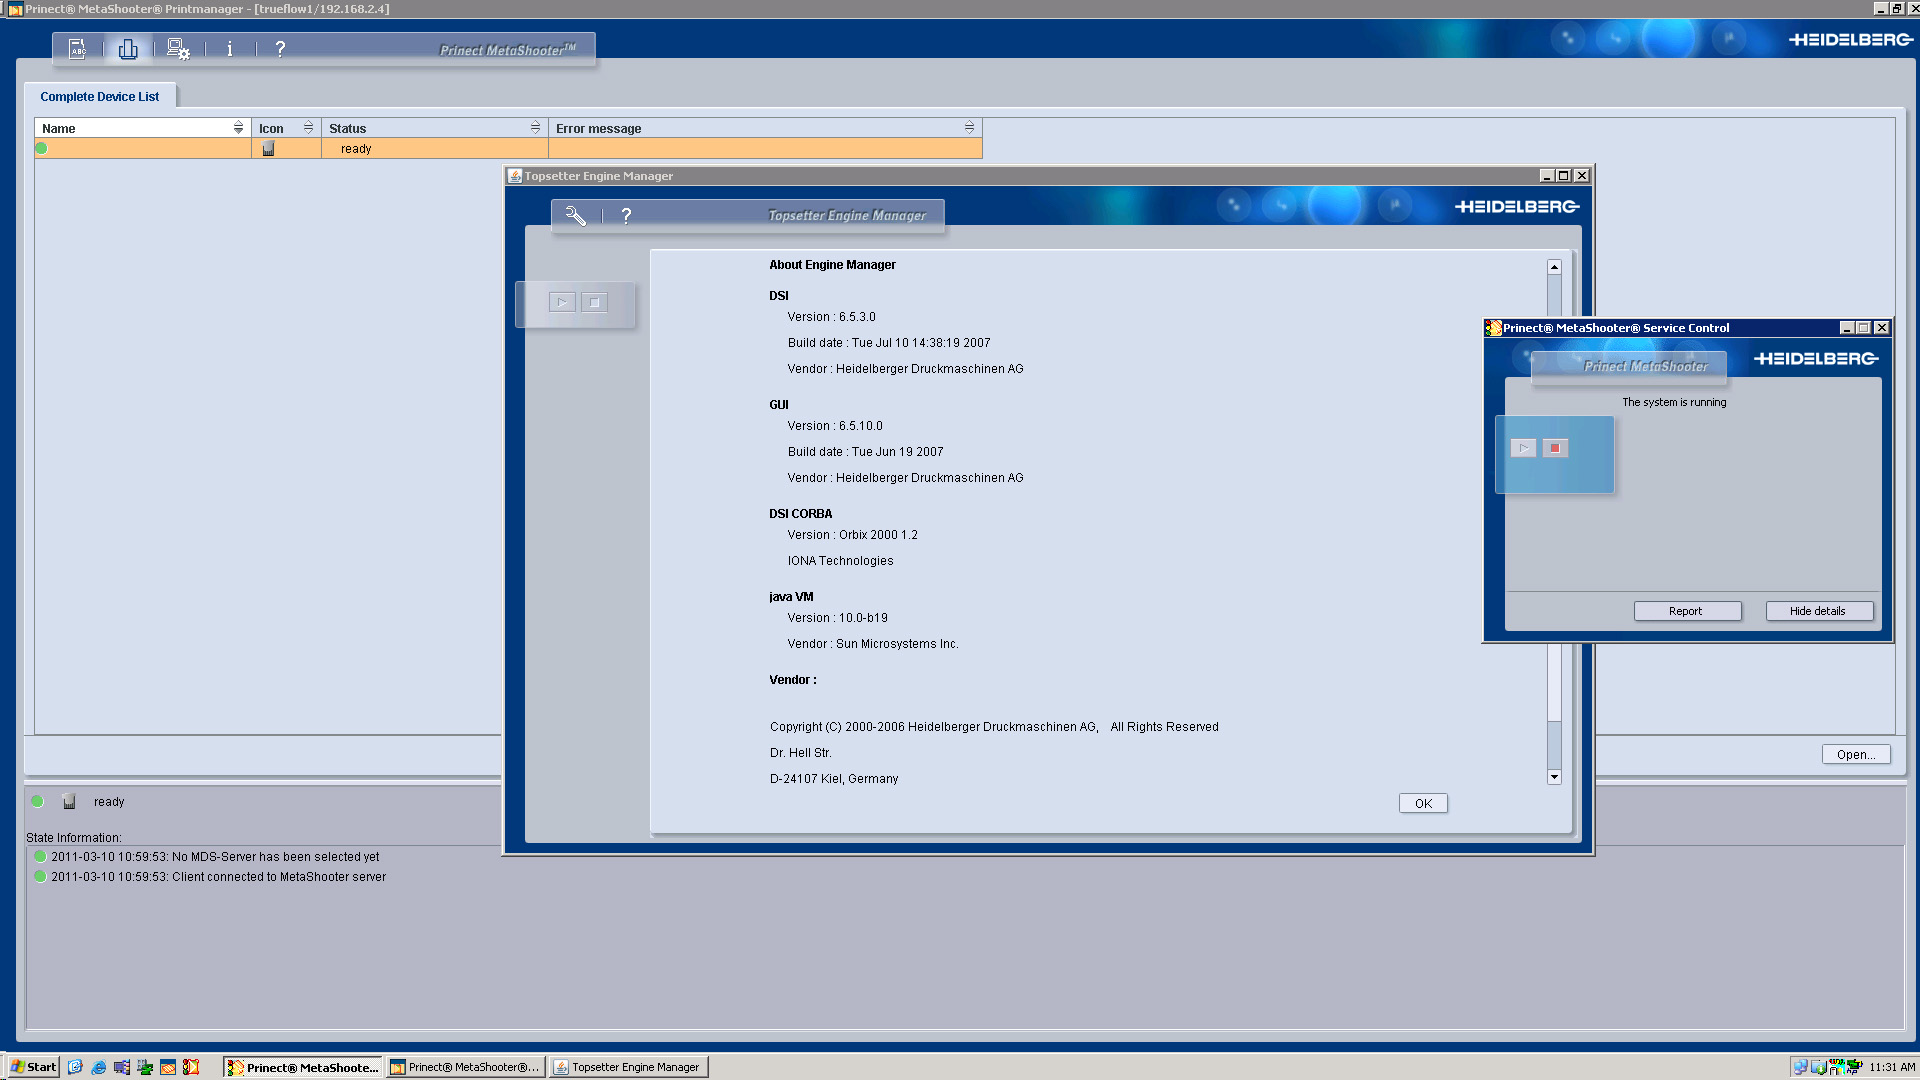Click the green hp device tray icon

(x=1854, y=1067)
